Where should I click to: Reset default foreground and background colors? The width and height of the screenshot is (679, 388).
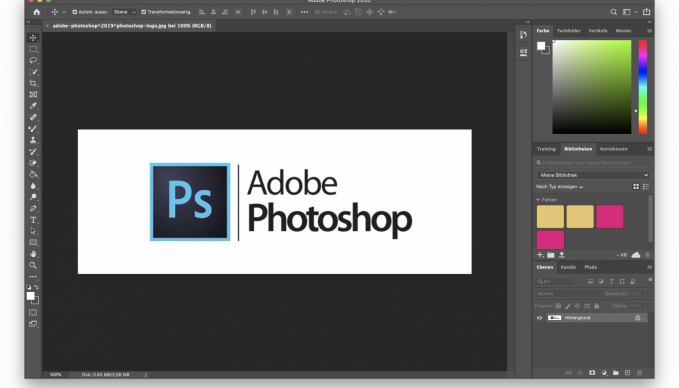tap(29, 287)
